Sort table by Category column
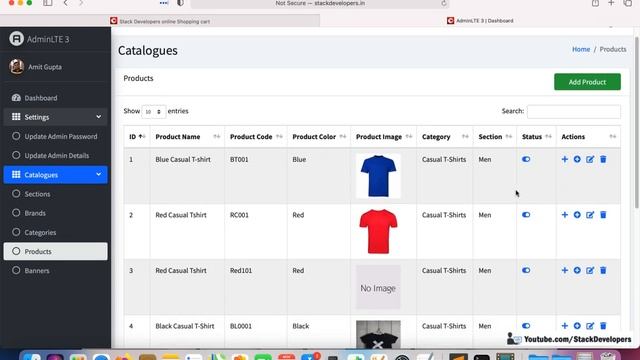640x360 pixels. [444, 137]
